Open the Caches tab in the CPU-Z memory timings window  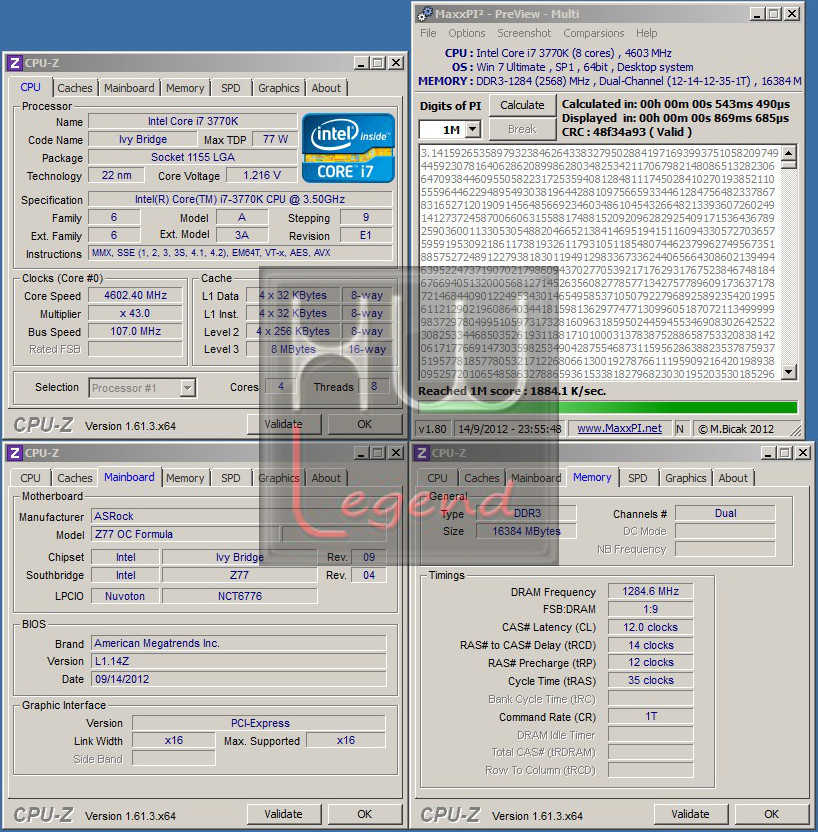(482, 478)
